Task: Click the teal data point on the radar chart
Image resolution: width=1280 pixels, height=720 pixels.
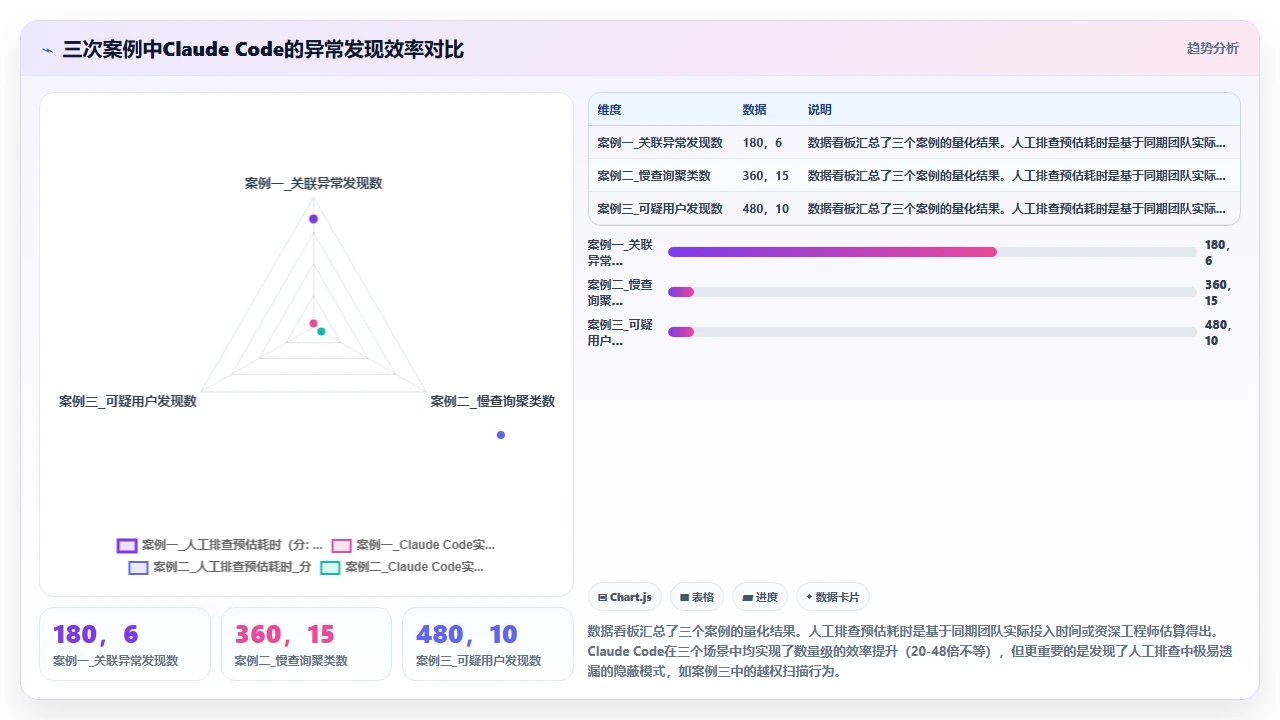Action: [321, 331]
